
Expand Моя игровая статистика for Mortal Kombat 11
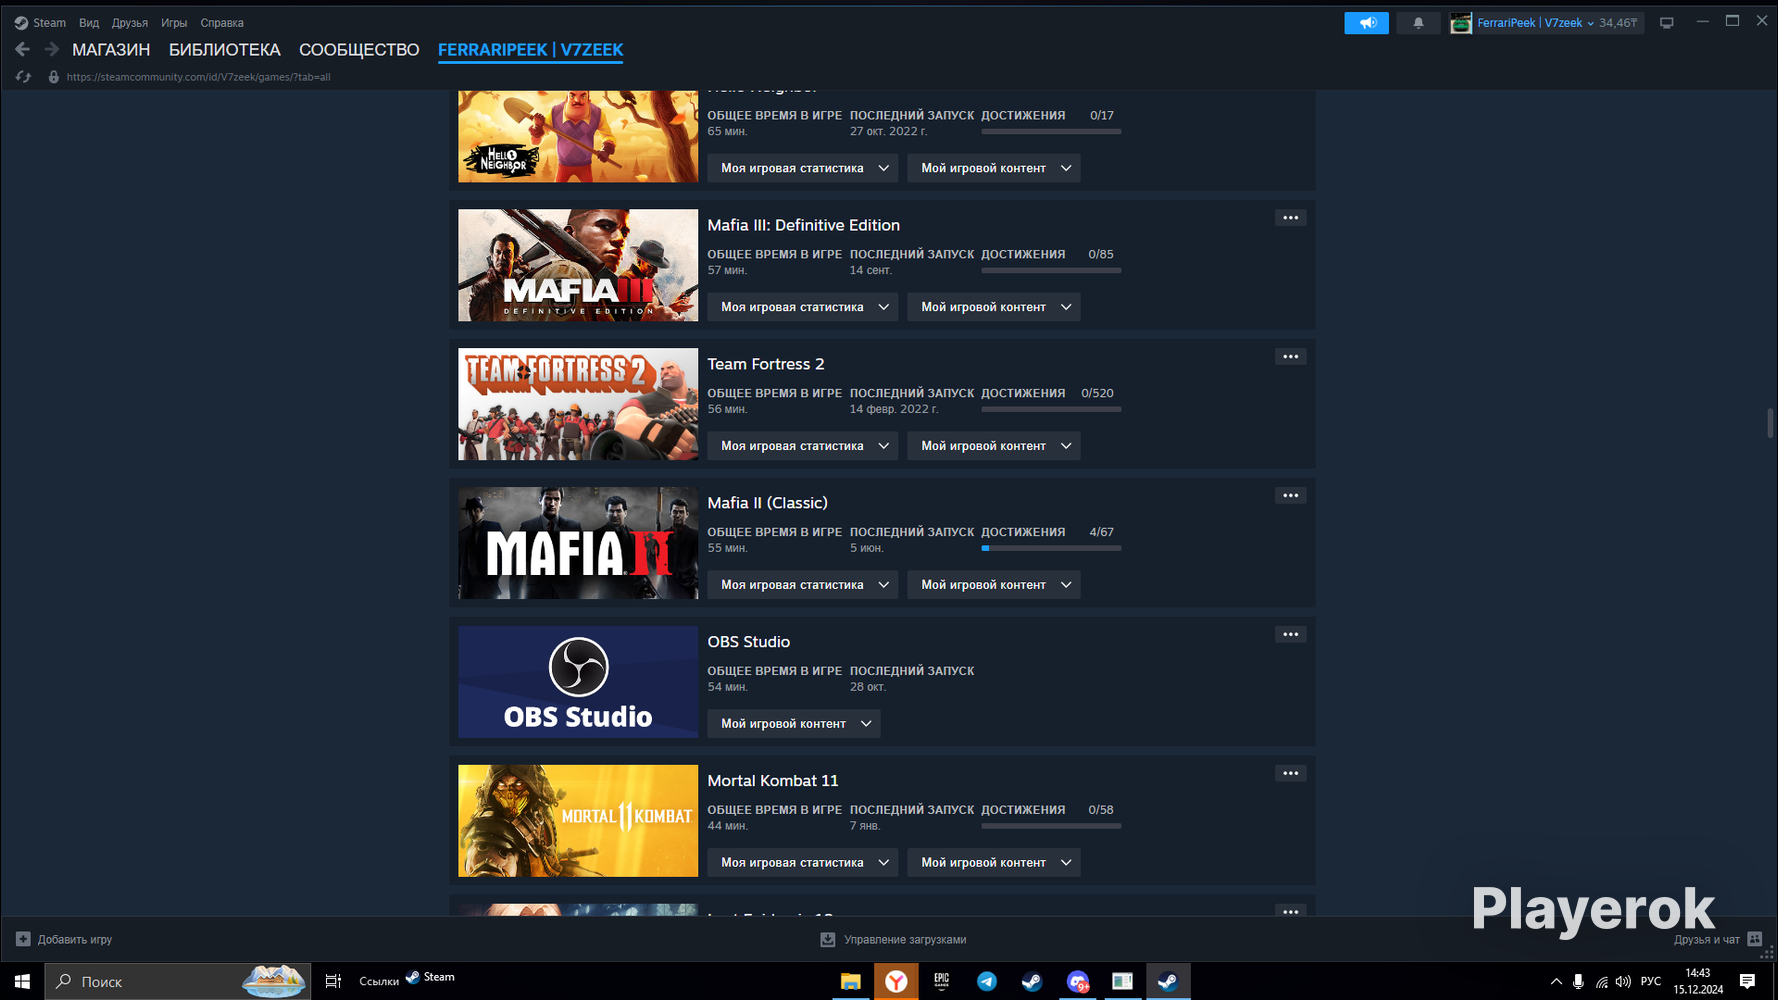pos(803,863)
